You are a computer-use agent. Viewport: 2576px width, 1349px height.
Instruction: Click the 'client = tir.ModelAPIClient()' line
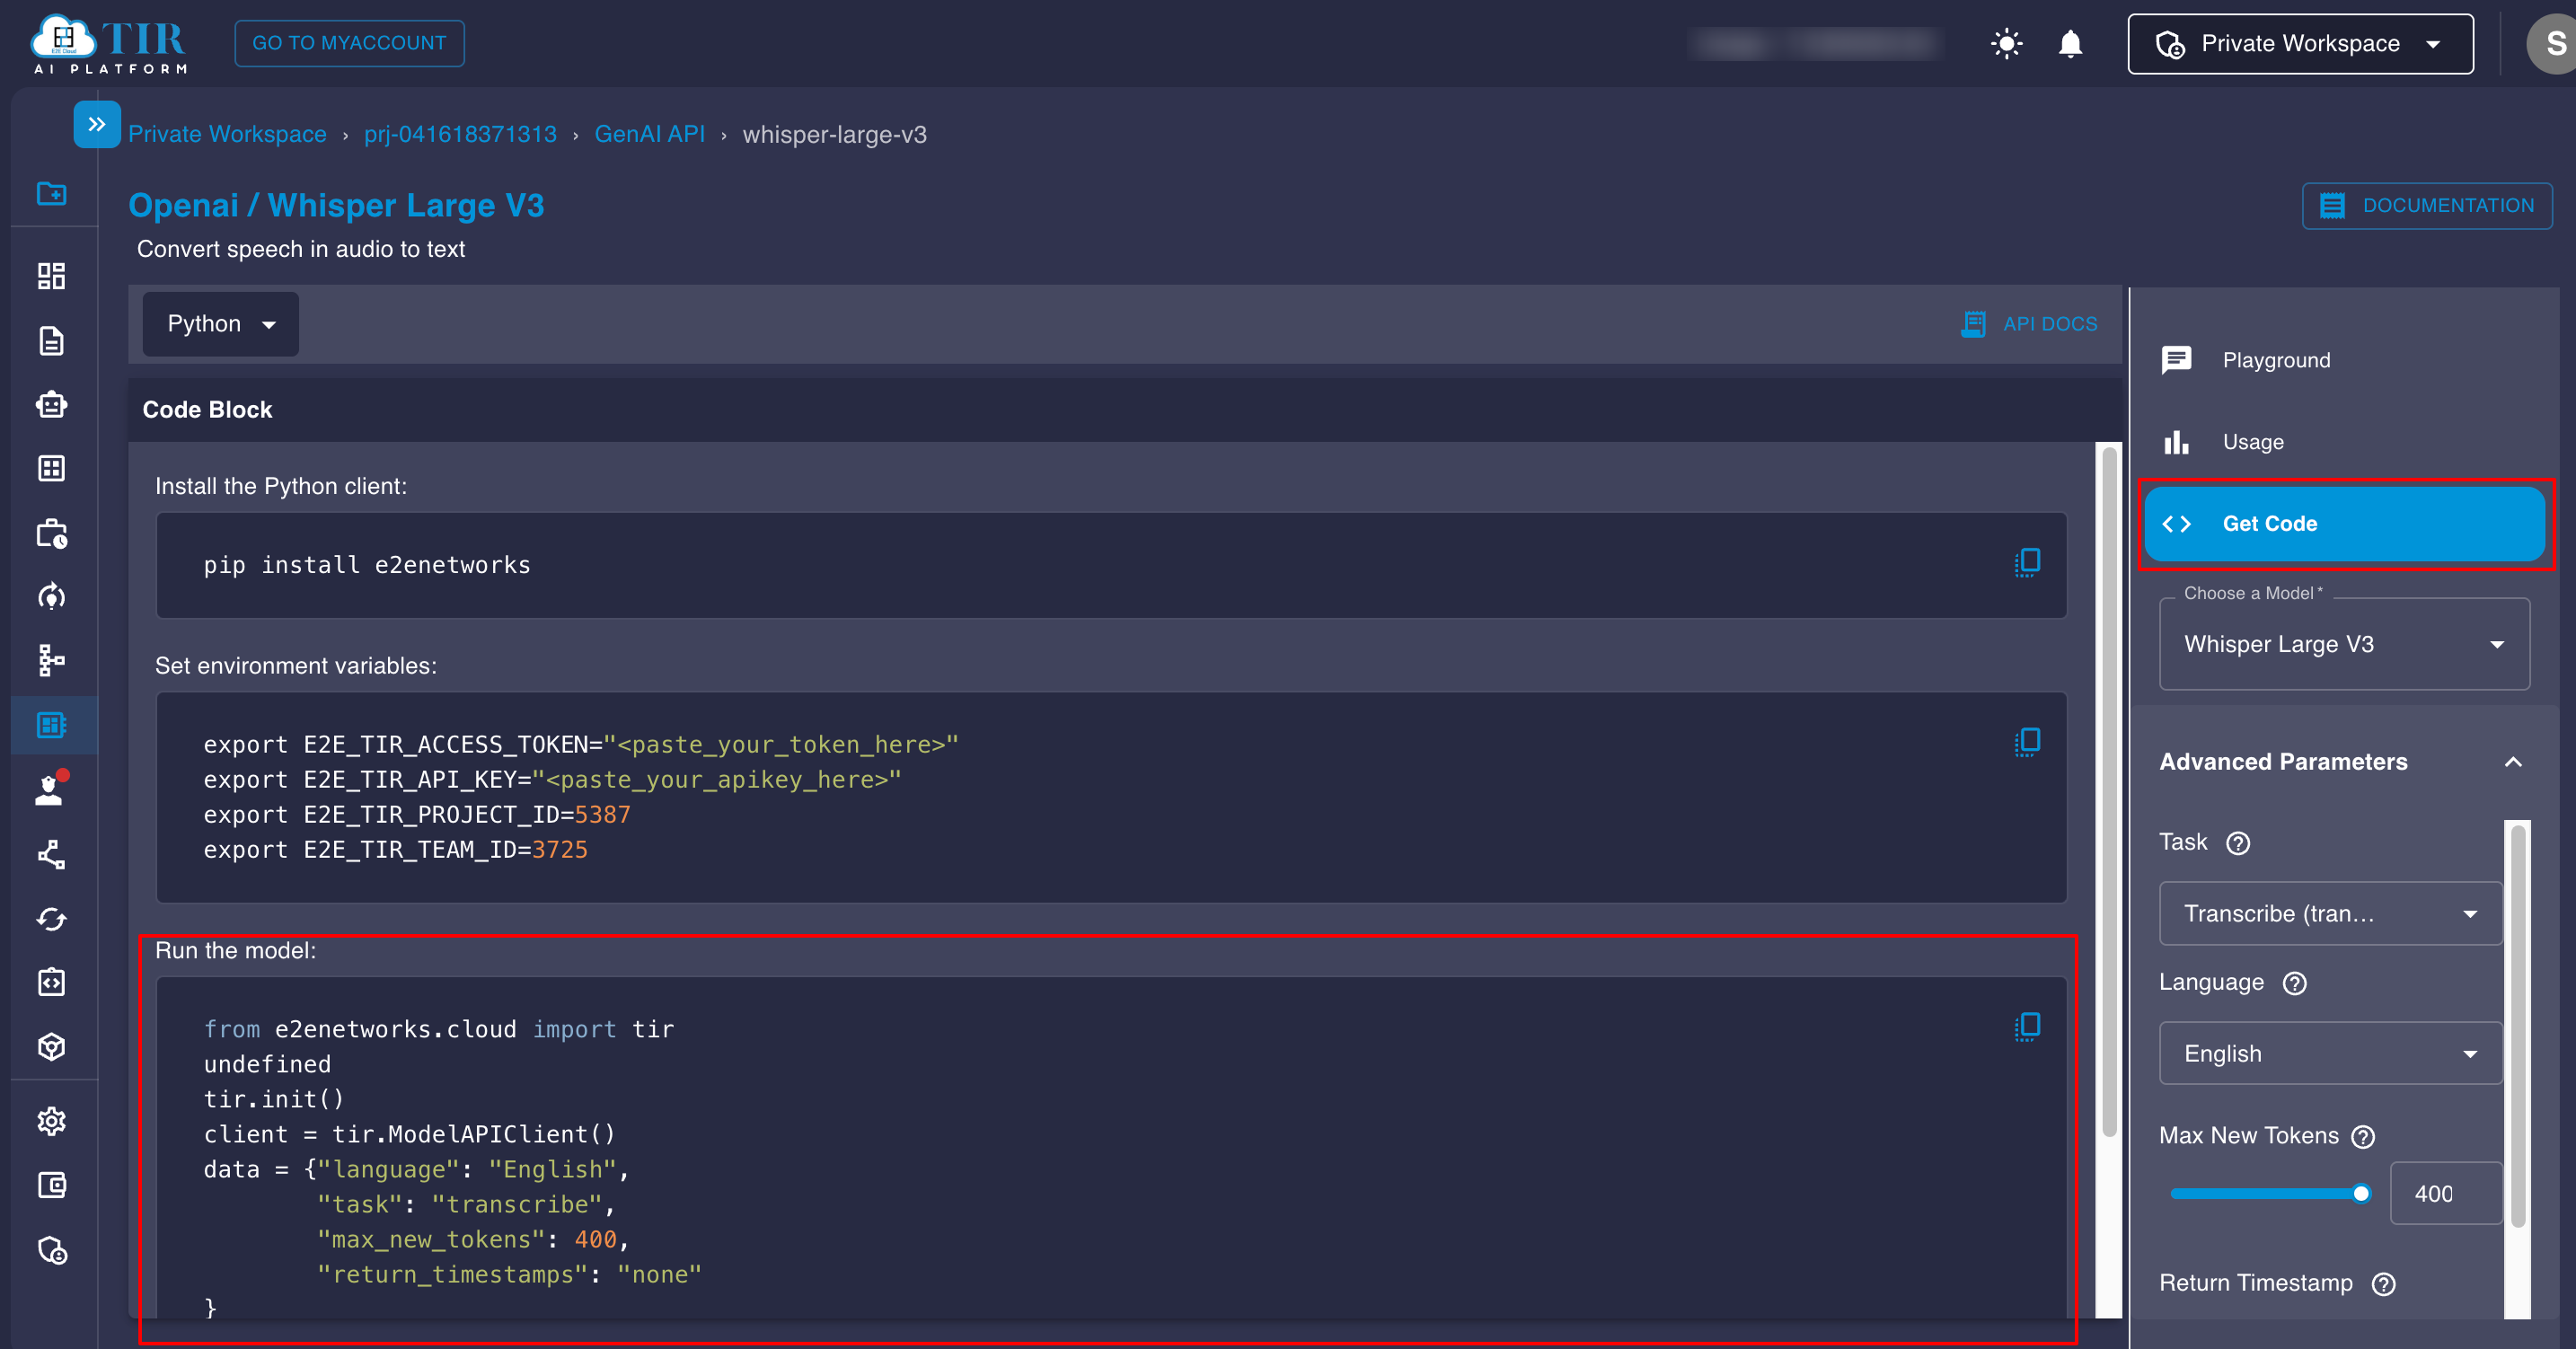pyautogui.click(x=409, y=1134)
